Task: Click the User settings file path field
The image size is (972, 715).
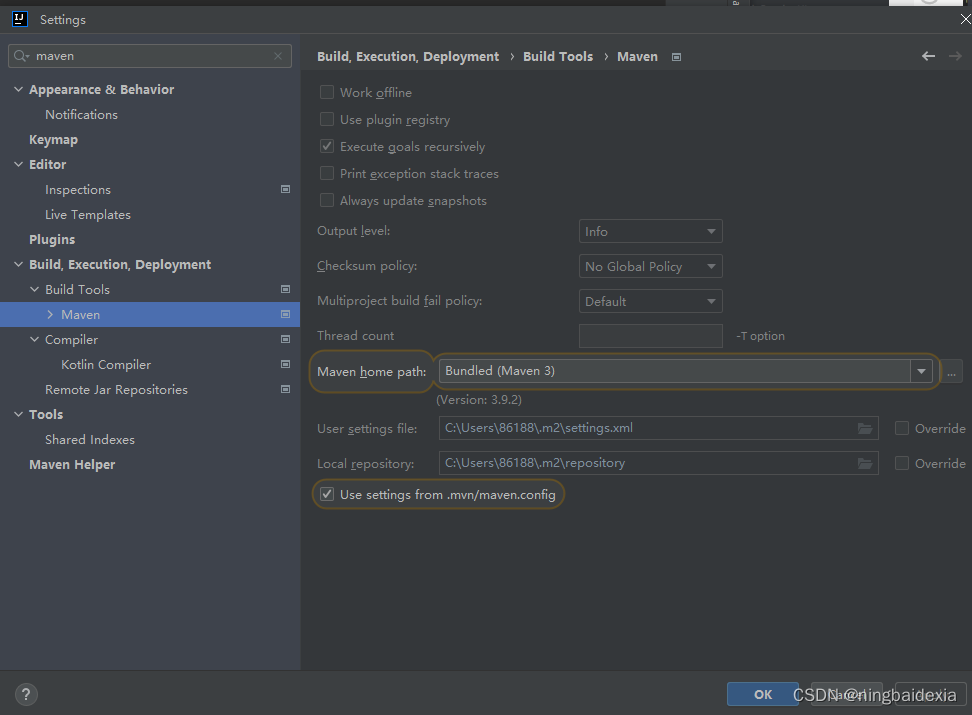Action: pyautogui.click(x=658, y=429)
